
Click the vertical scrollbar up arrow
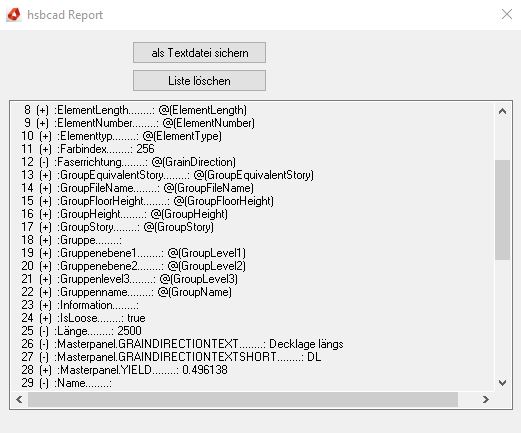(x=502, y=111)
